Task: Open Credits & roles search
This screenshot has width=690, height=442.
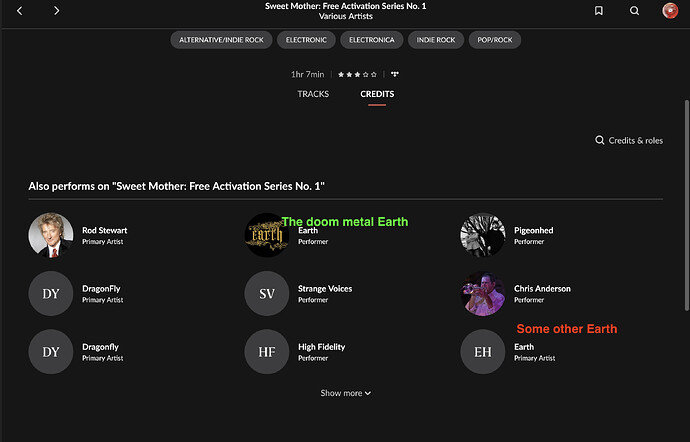Action: click(x=629, y=141)
